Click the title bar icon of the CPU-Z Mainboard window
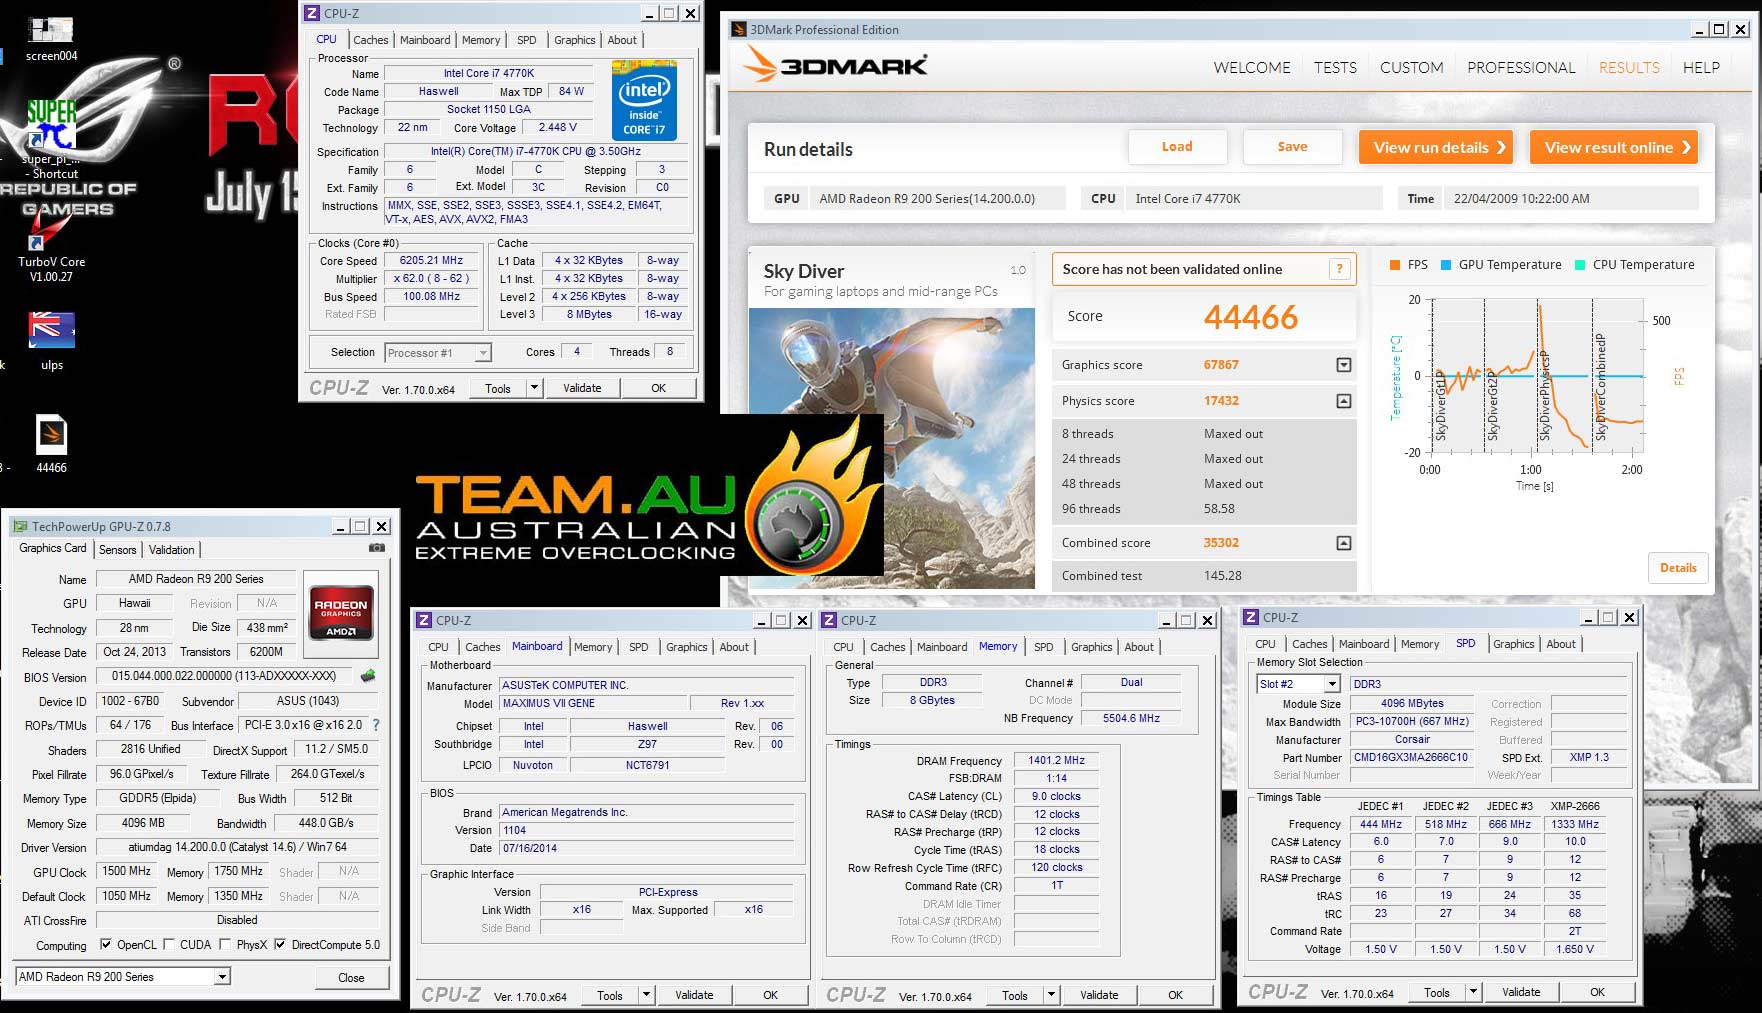 424,620
